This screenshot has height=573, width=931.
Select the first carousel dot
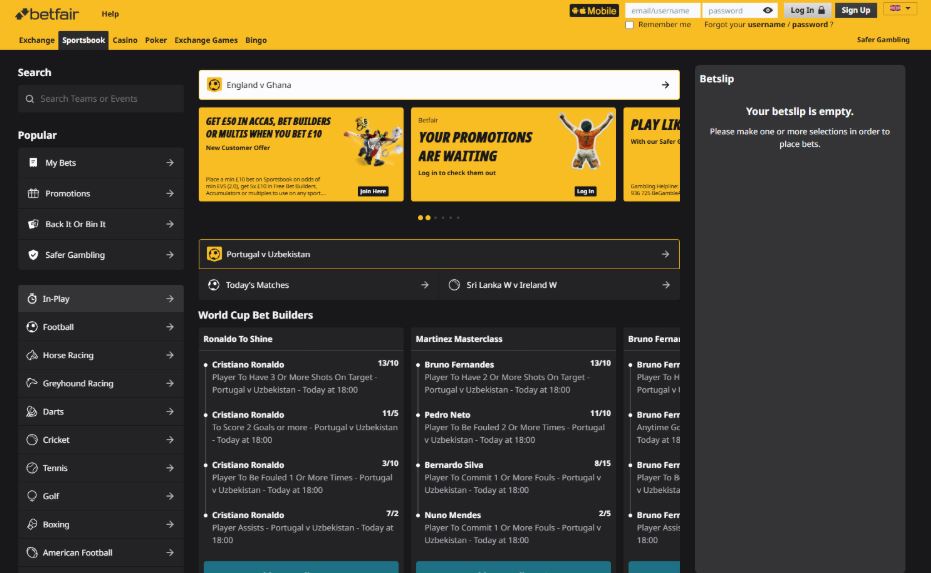pos(420,218)
